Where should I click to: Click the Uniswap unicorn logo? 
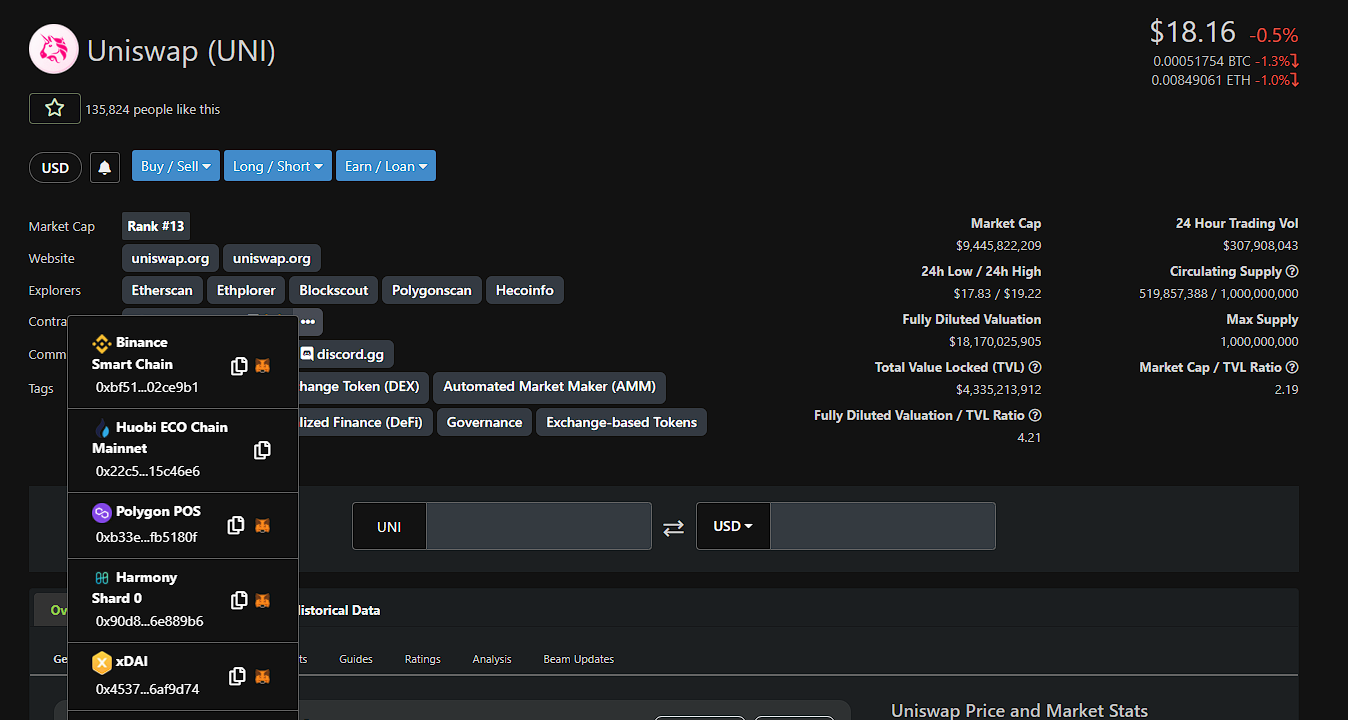coord(54,50)
